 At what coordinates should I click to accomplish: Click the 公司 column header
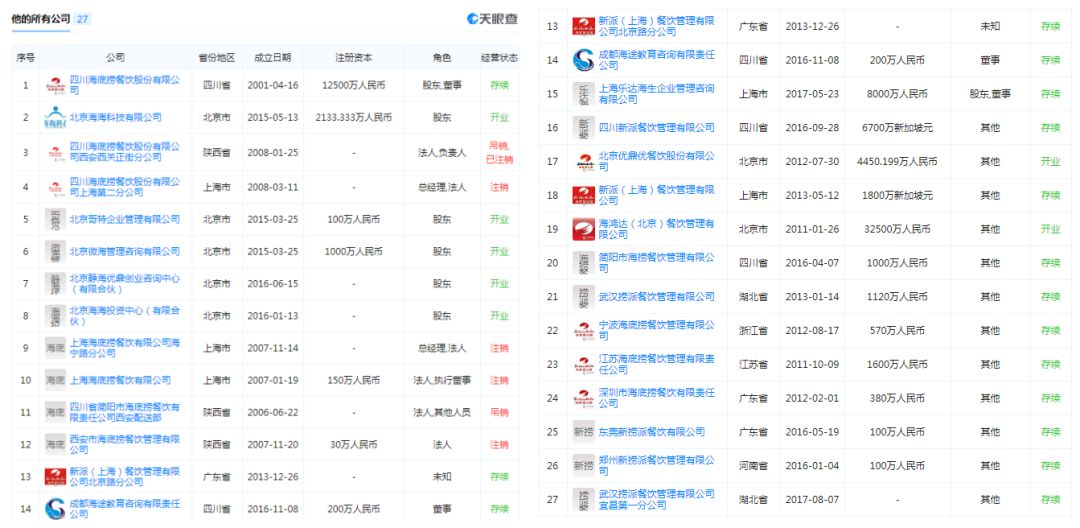click(116, 58)
